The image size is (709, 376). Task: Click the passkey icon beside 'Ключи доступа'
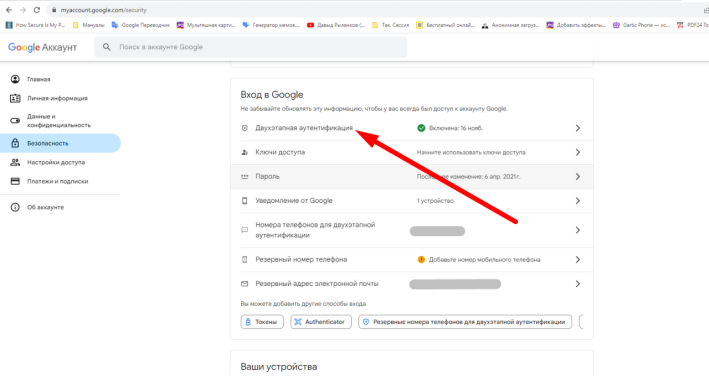(x=245, y=152)
